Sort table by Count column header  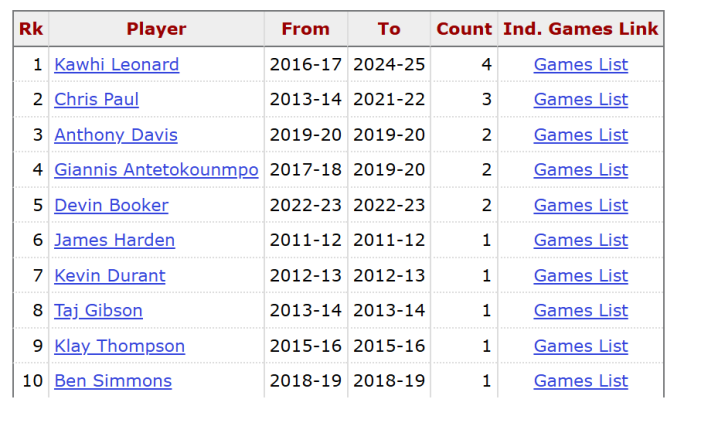(464, 29)
